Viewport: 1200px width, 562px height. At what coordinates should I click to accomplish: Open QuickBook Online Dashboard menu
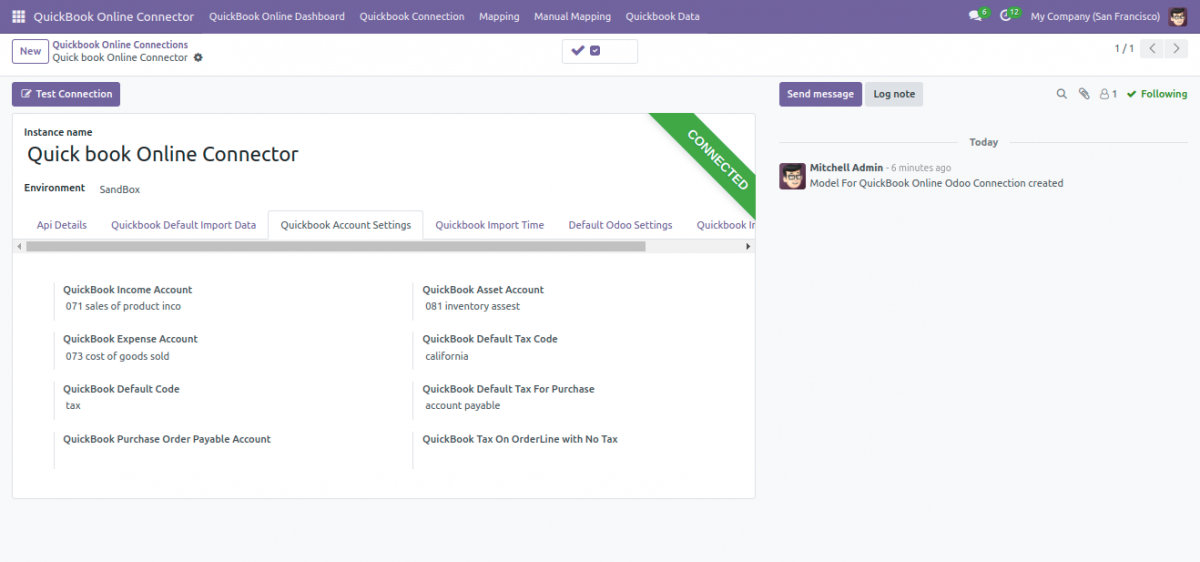tap(277, 17)
